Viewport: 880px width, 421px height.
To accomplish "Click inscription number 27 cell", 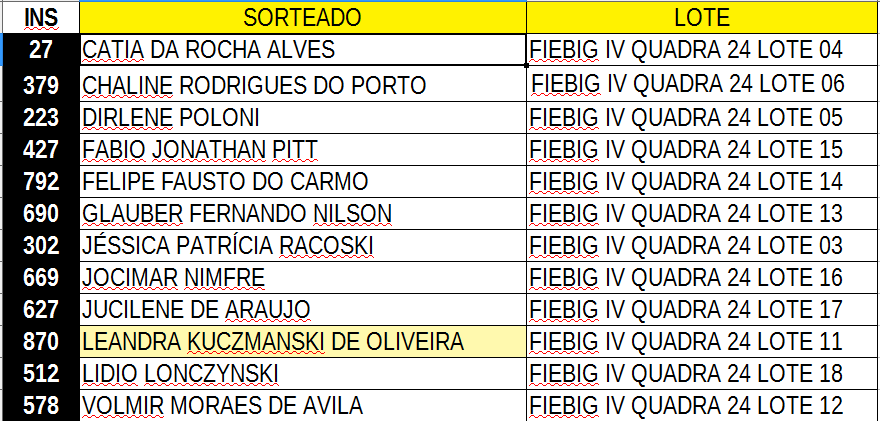I will 41,50.
